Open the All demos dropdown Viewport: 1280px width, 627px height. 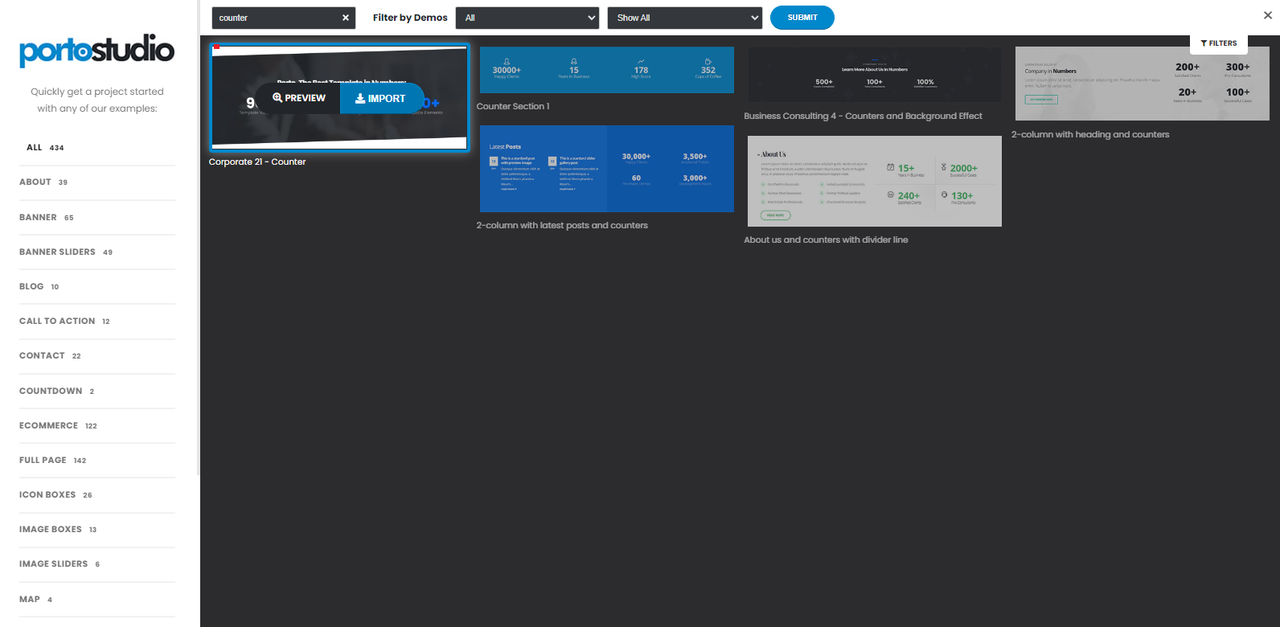coord(527,18)
